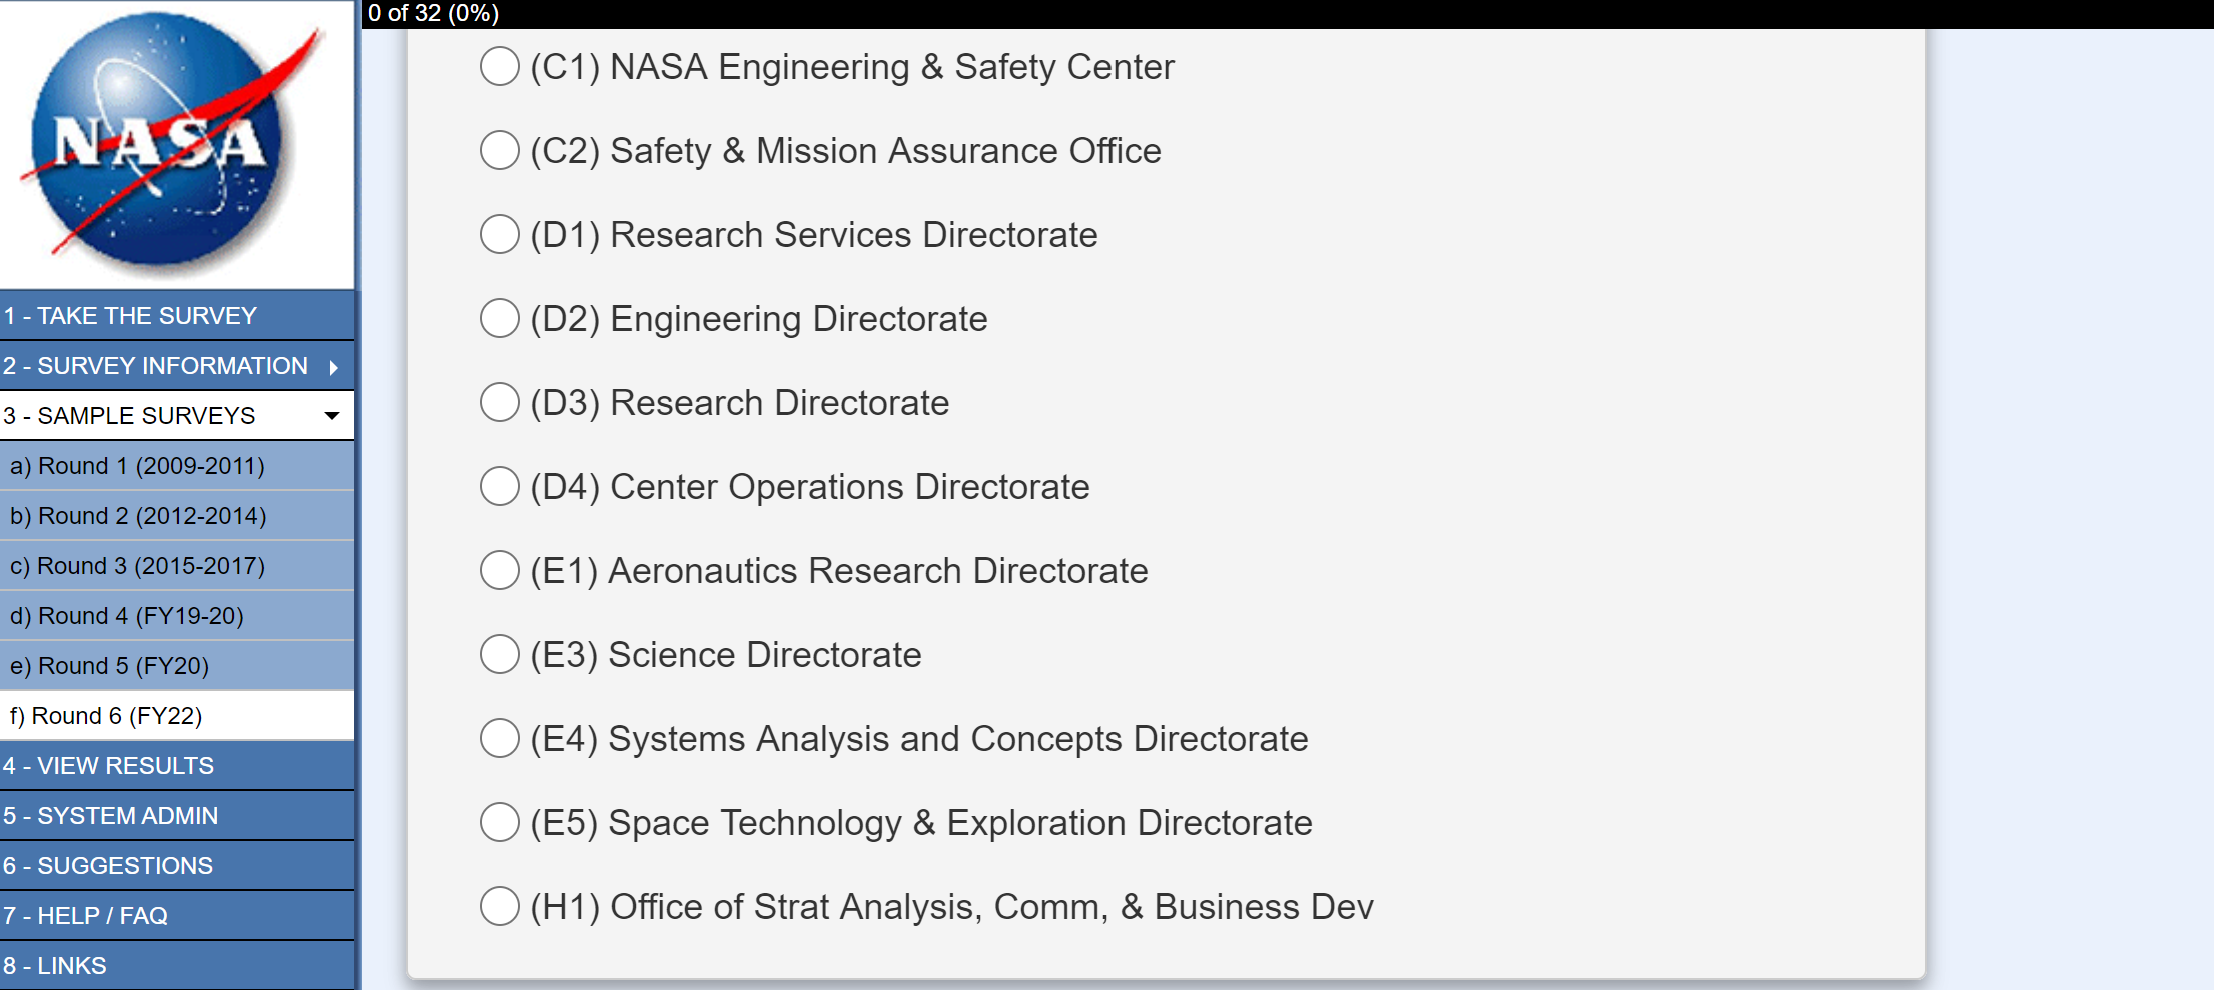
Task: Open the View Results menu item
Action: coord(108,766)
